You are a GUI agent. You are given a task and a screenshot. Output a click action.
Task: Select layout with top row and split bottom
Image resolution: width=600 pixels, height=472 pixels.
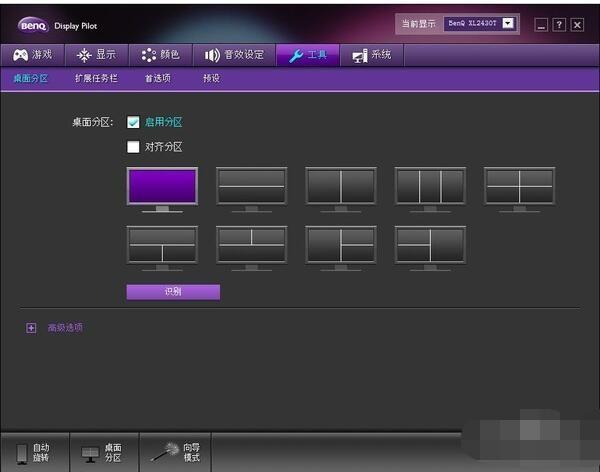pos(162,248)
